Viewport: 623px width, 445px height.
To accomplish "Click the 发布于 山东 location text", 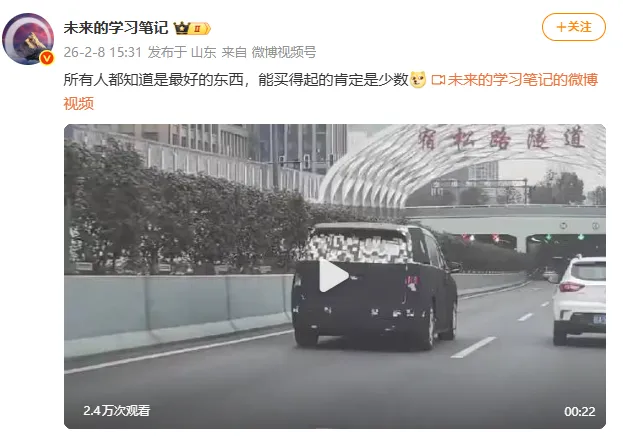I will coord(182,52).
